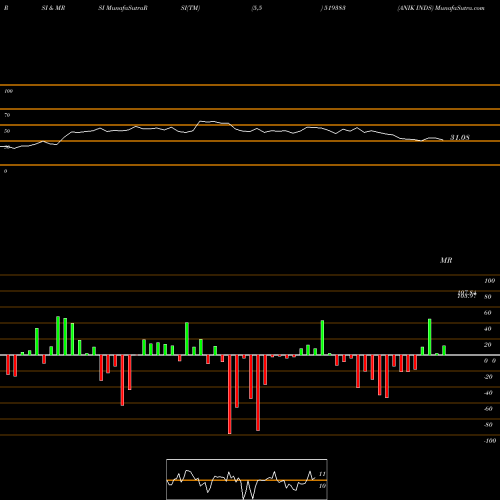This screenshot has width=500, height=500.
Task: Click the 'MR' label above the histogram
Action: 446,260
